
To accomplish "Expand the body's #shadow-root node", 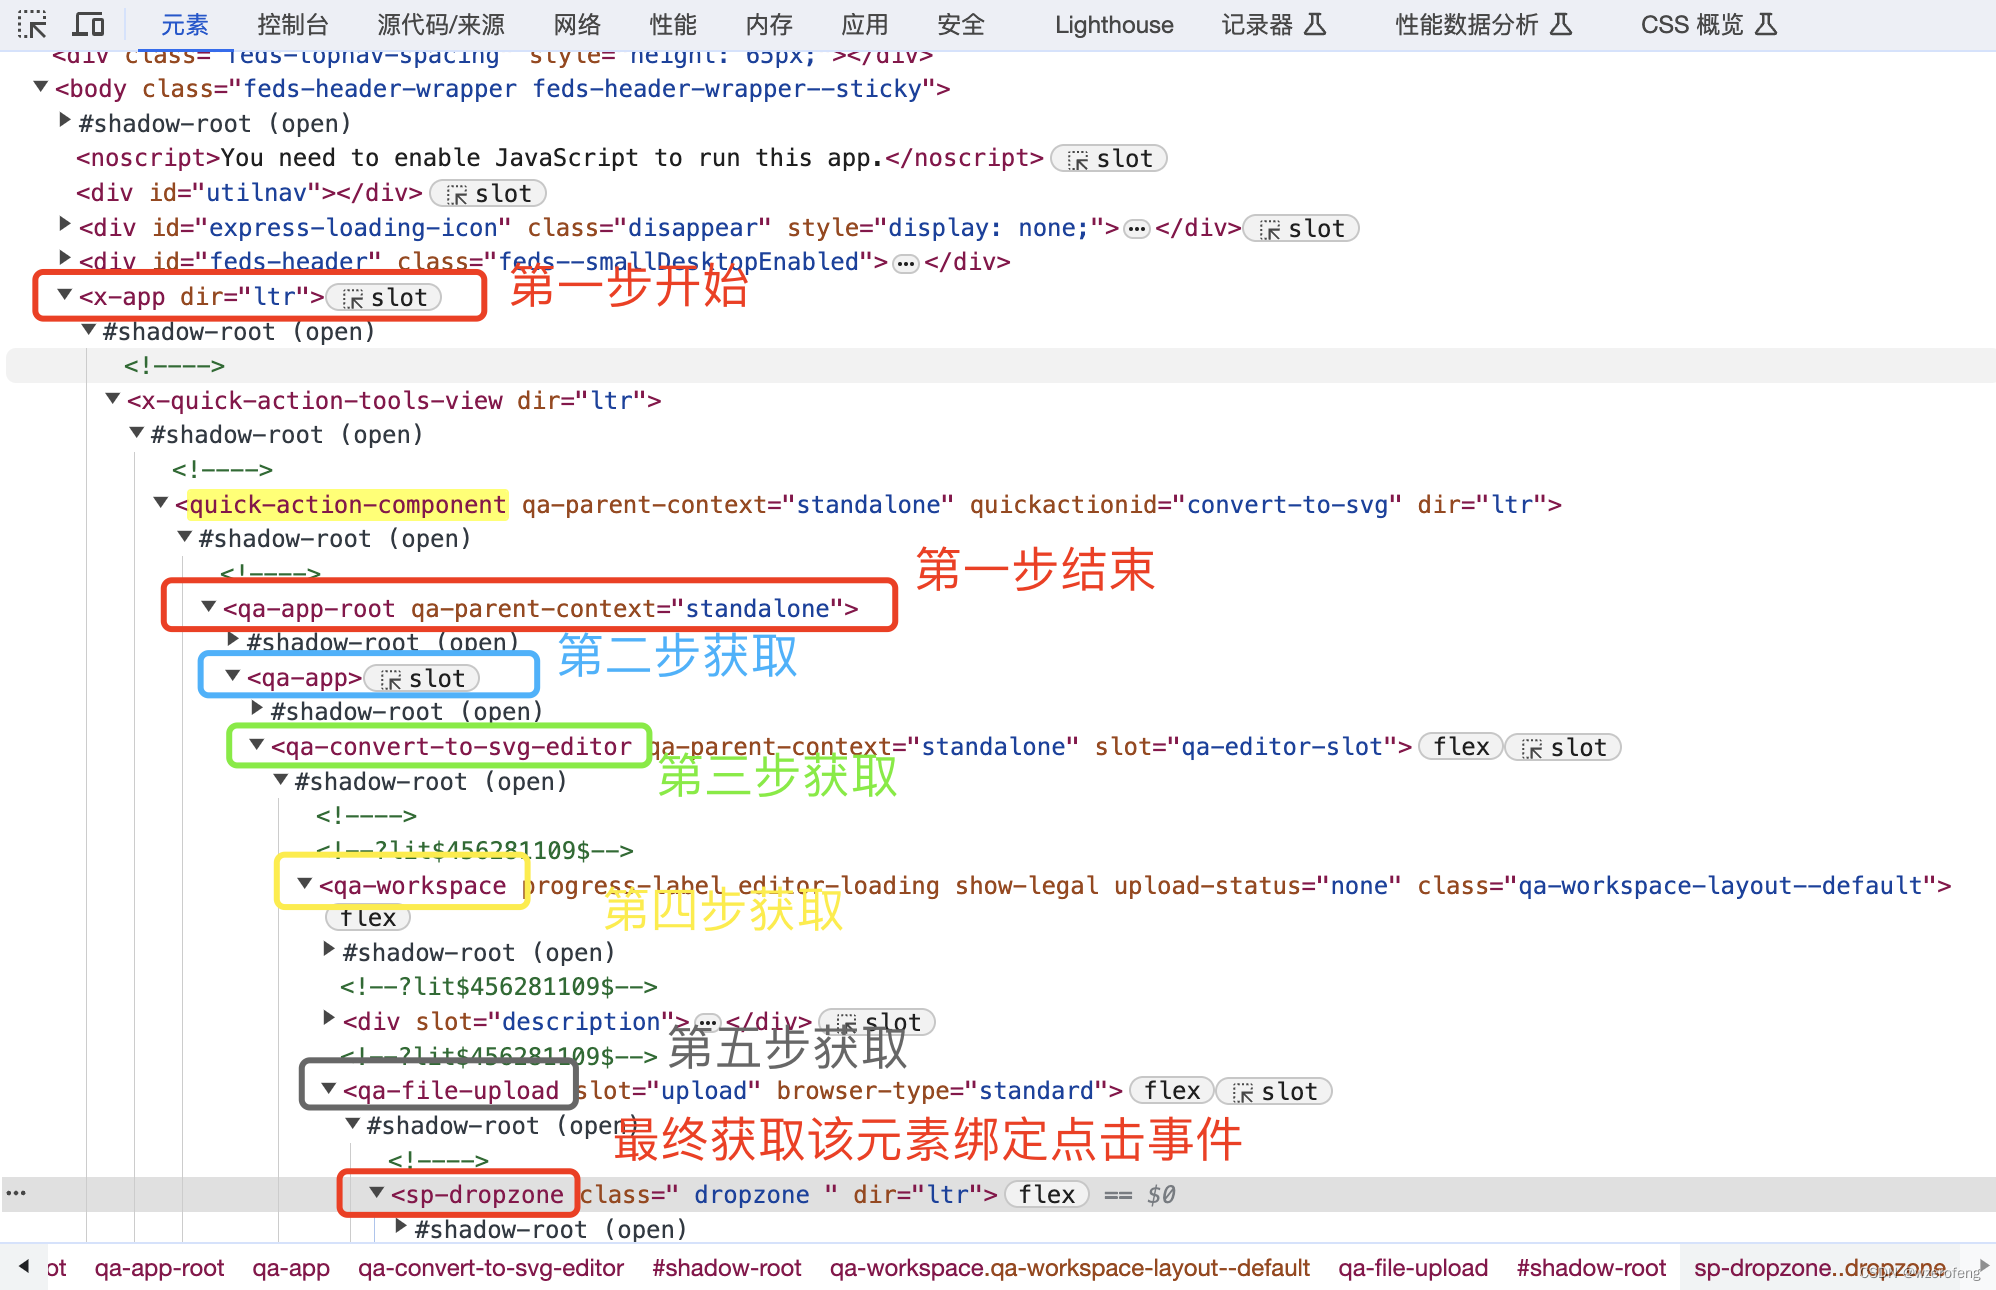I will coord(65,121).
